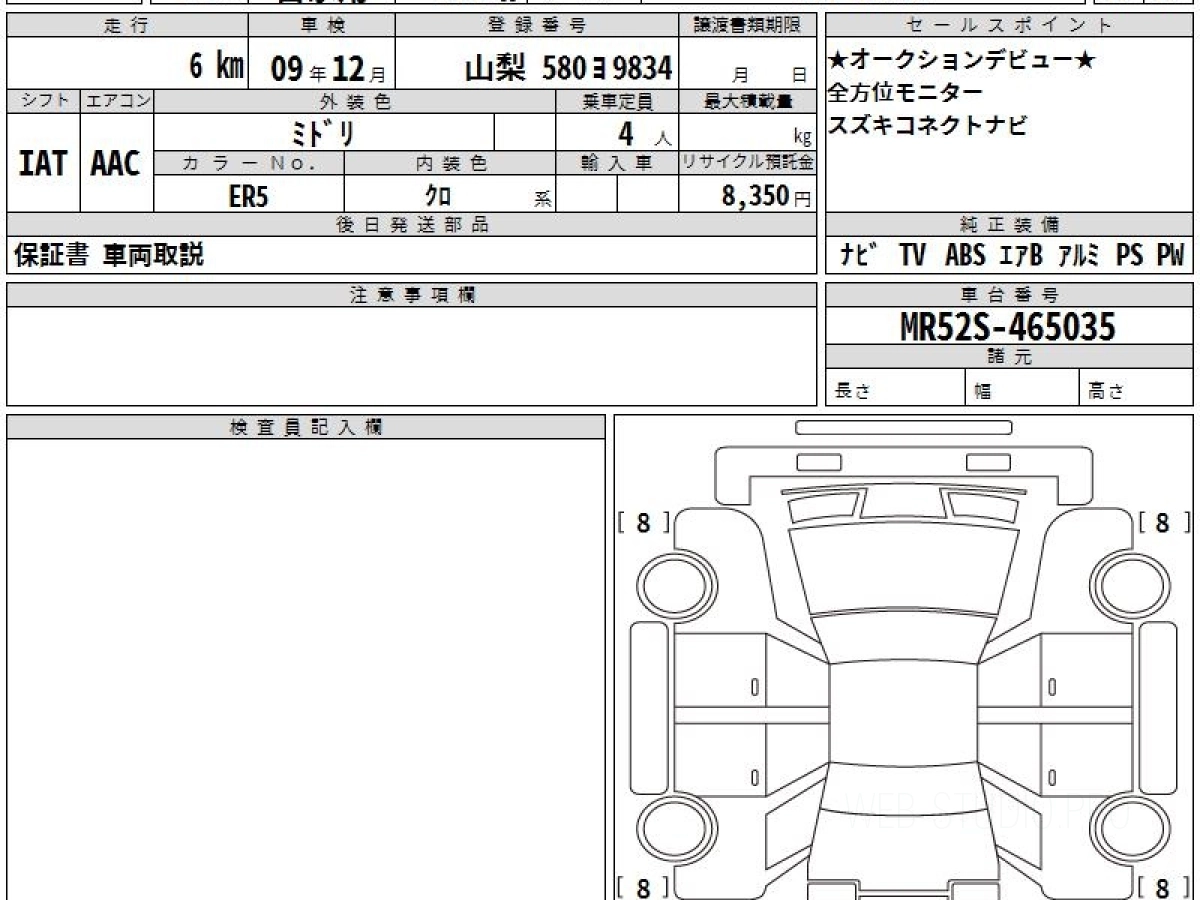This screenshot has height=900, width=1200.
Task: Select the ナビ equipment item
Action: click(858, 256)
